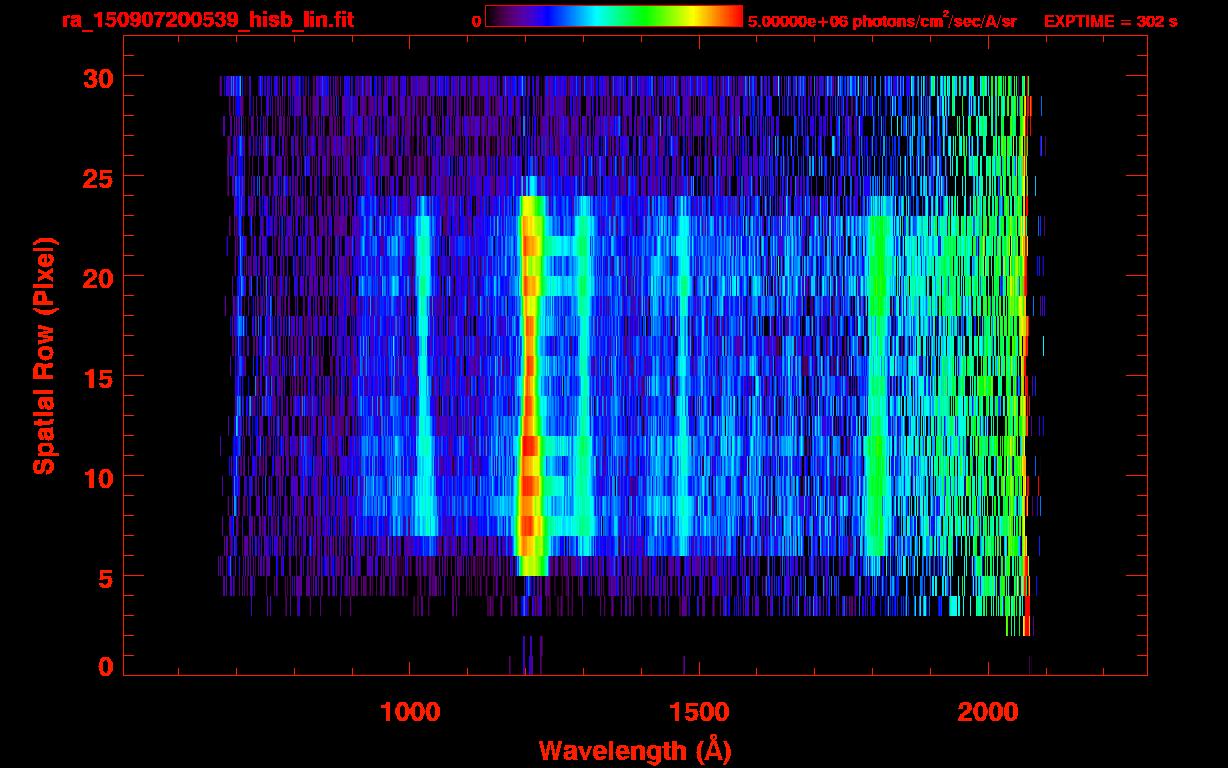This screenshot has width=1228, height=768.
Task: Click the file name ra_150907200539_hisb_lin.fit
Action: tap(207, 20)
